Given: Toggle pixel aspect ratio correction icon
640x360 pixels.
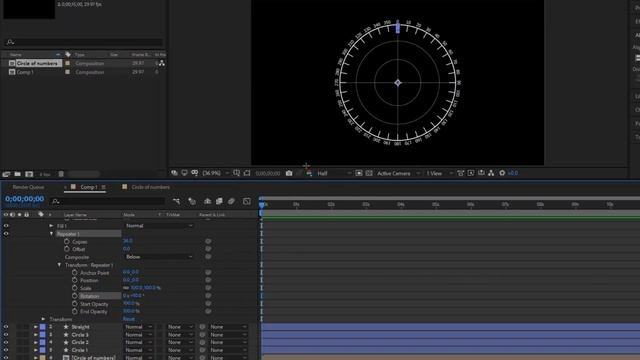Looking at the screenshot, I should tap(460, 173).
